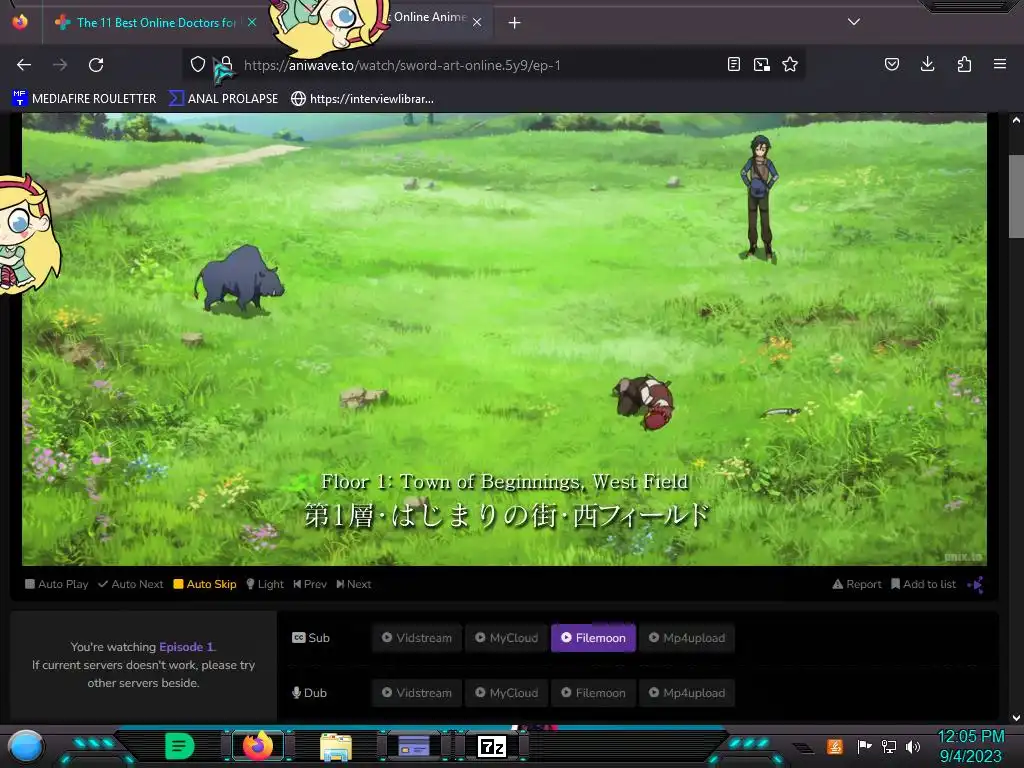Open the volume speaker tray icon

[913, 746]
